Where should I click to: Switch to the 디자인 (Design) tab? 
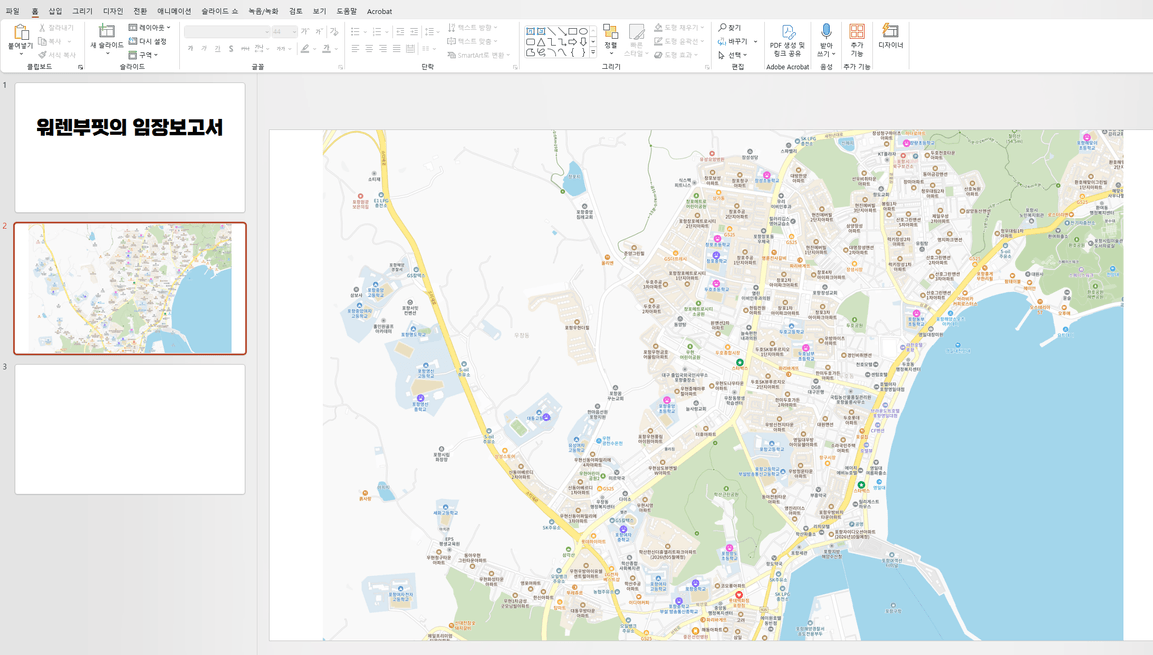113,11
